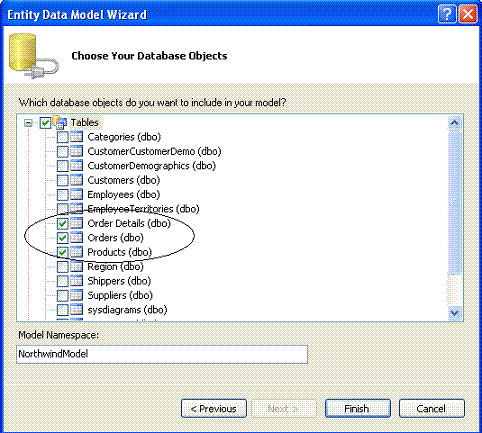Select the CustomerDemographics (dbo) label
The height and width of the screenshot is (433, 482).
coord(152,166)
